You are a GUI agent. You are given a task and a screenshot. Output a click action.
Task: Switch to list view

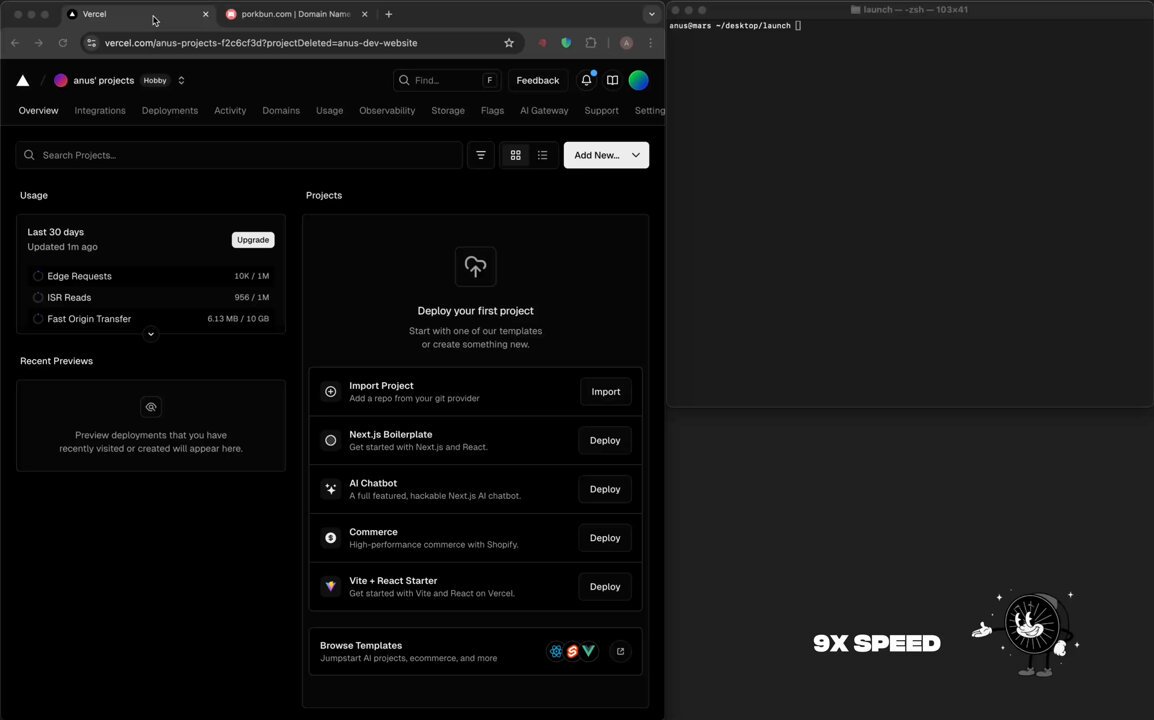[542, 155]
